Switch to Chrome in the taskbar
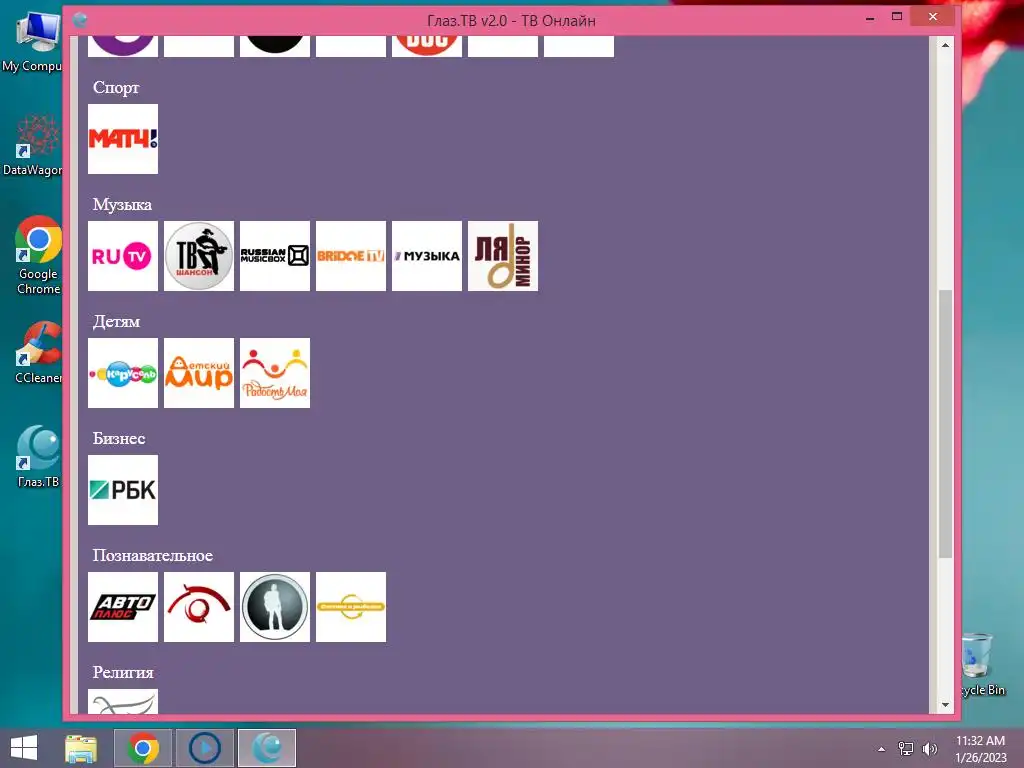1024x768 pixels. click(x=143, y=748)
